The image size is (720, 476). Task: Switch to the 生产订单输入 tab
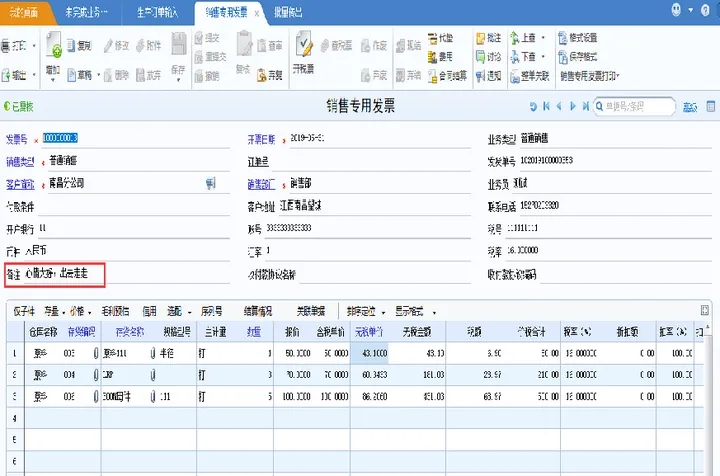153,12
